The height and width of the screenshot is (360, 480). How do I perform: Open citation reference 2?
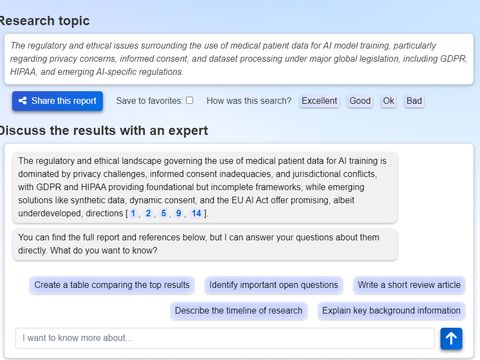pos(148,213)
